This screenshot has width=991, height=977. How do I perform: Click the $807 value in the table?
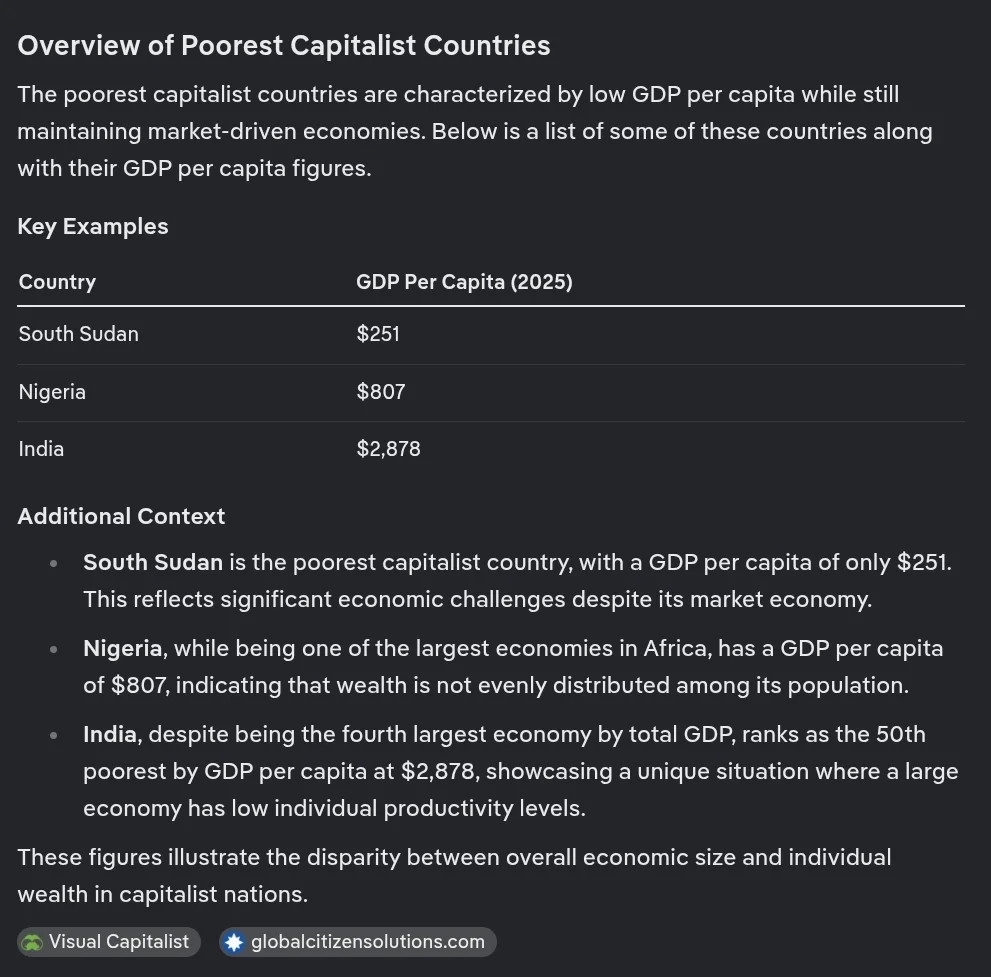(x=381, y=392)
